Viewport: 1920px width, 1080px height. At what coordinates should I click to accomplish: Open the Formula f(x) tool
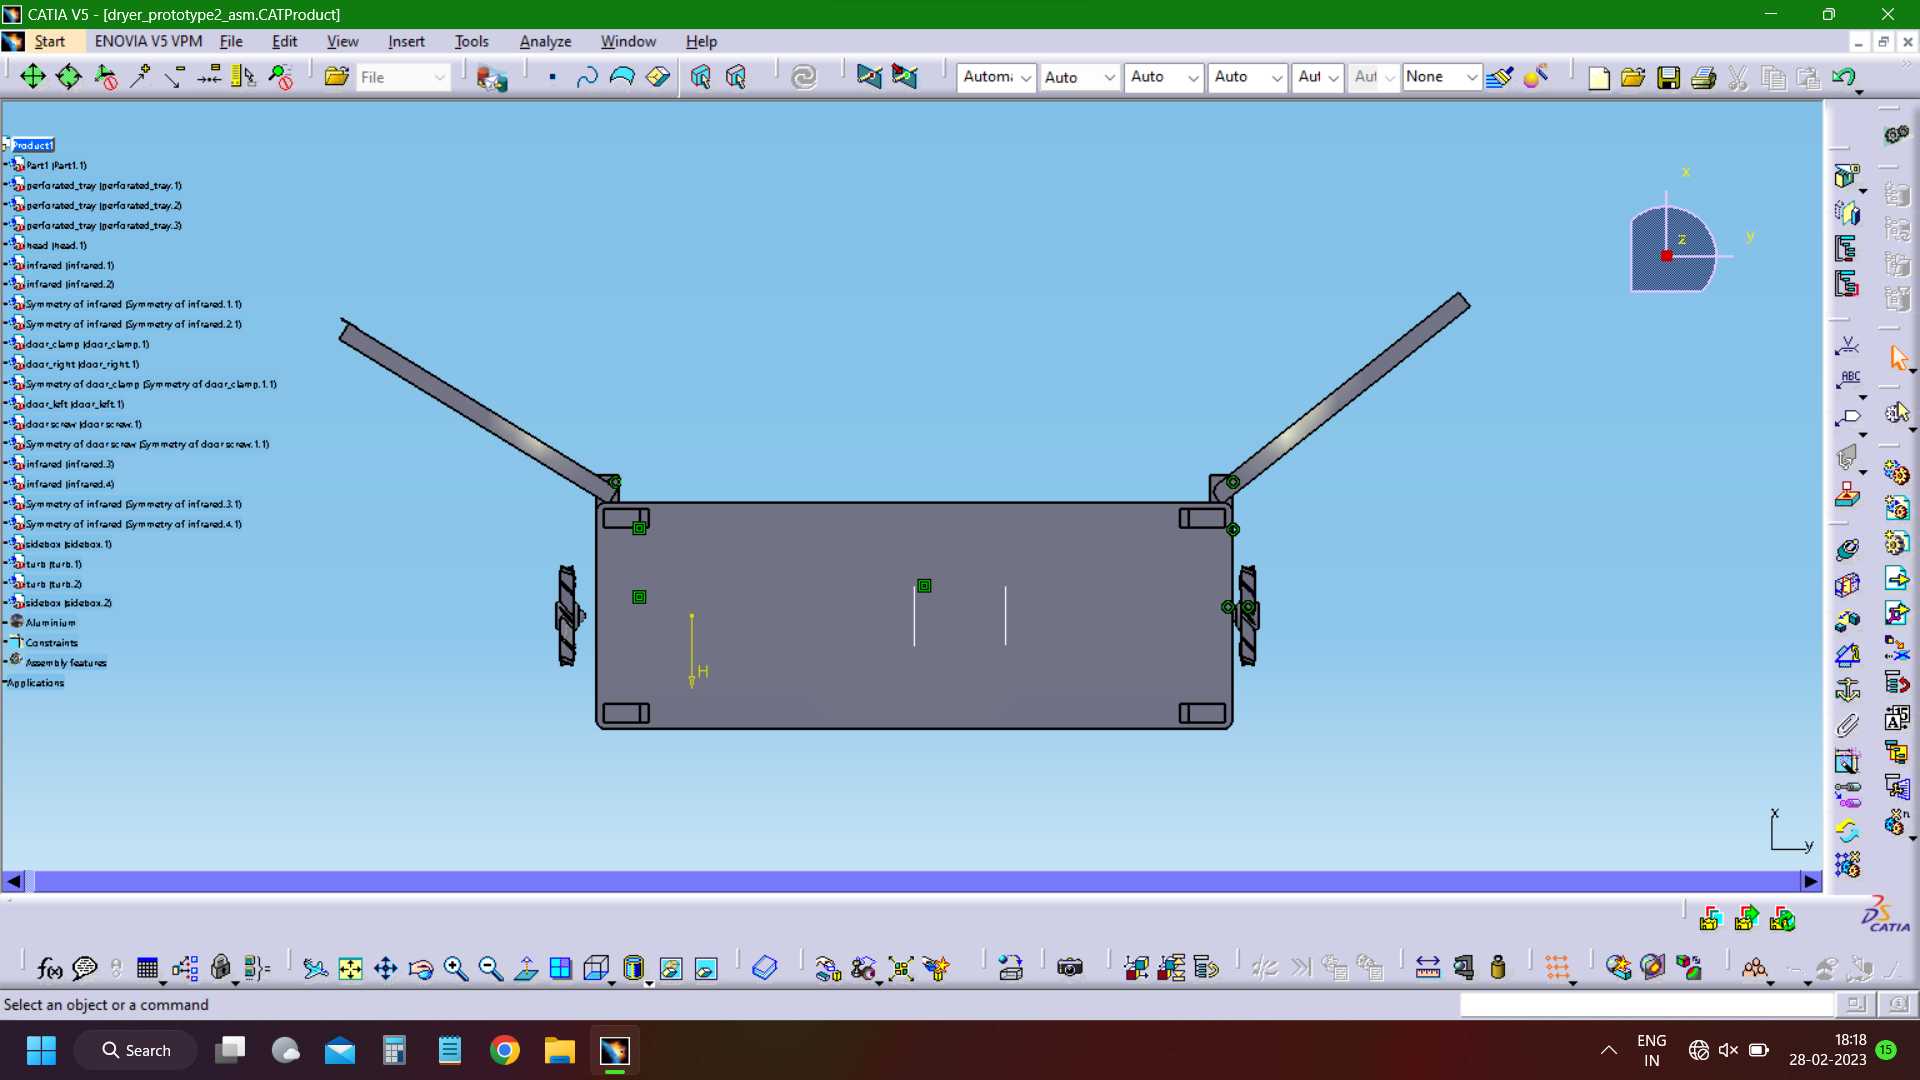point(49,968)
